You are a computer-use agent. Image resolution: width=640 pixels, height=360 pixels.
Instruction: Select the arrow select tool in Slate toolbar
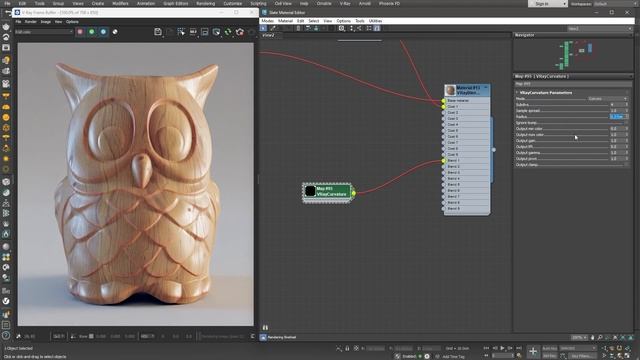click(263, 28)
